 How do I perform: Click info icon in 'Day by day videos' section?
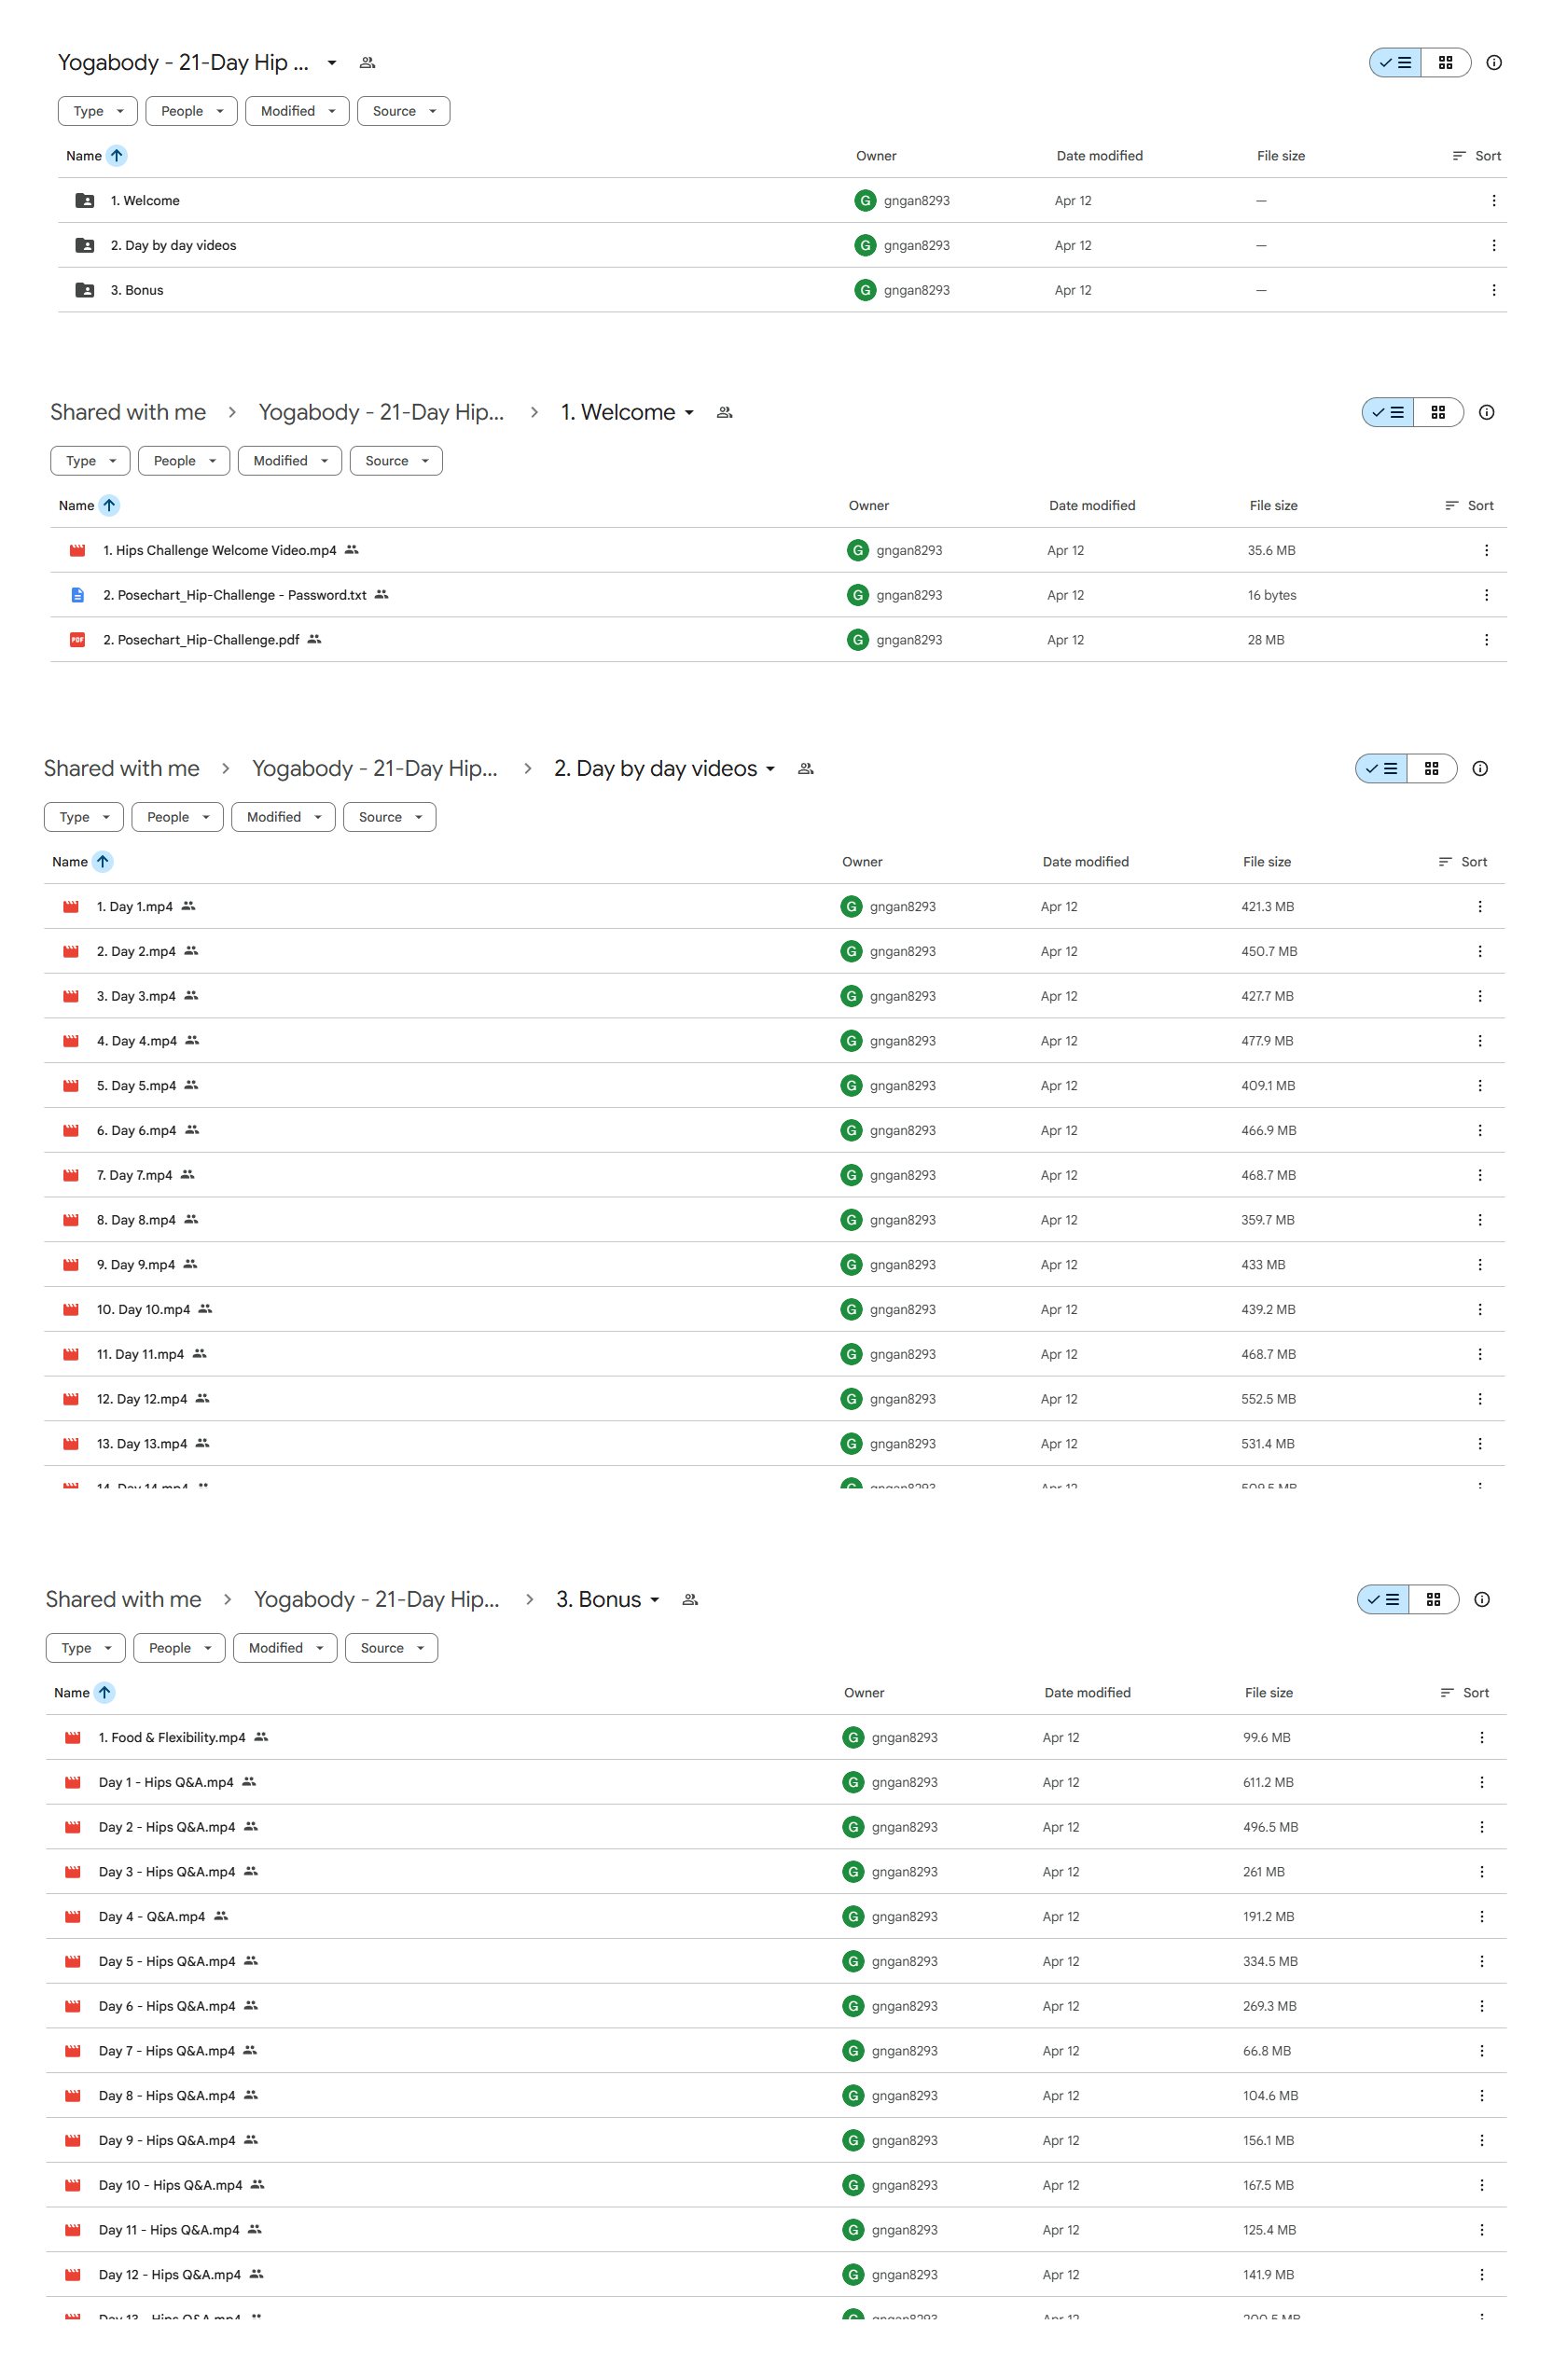tap(1479, 769)
